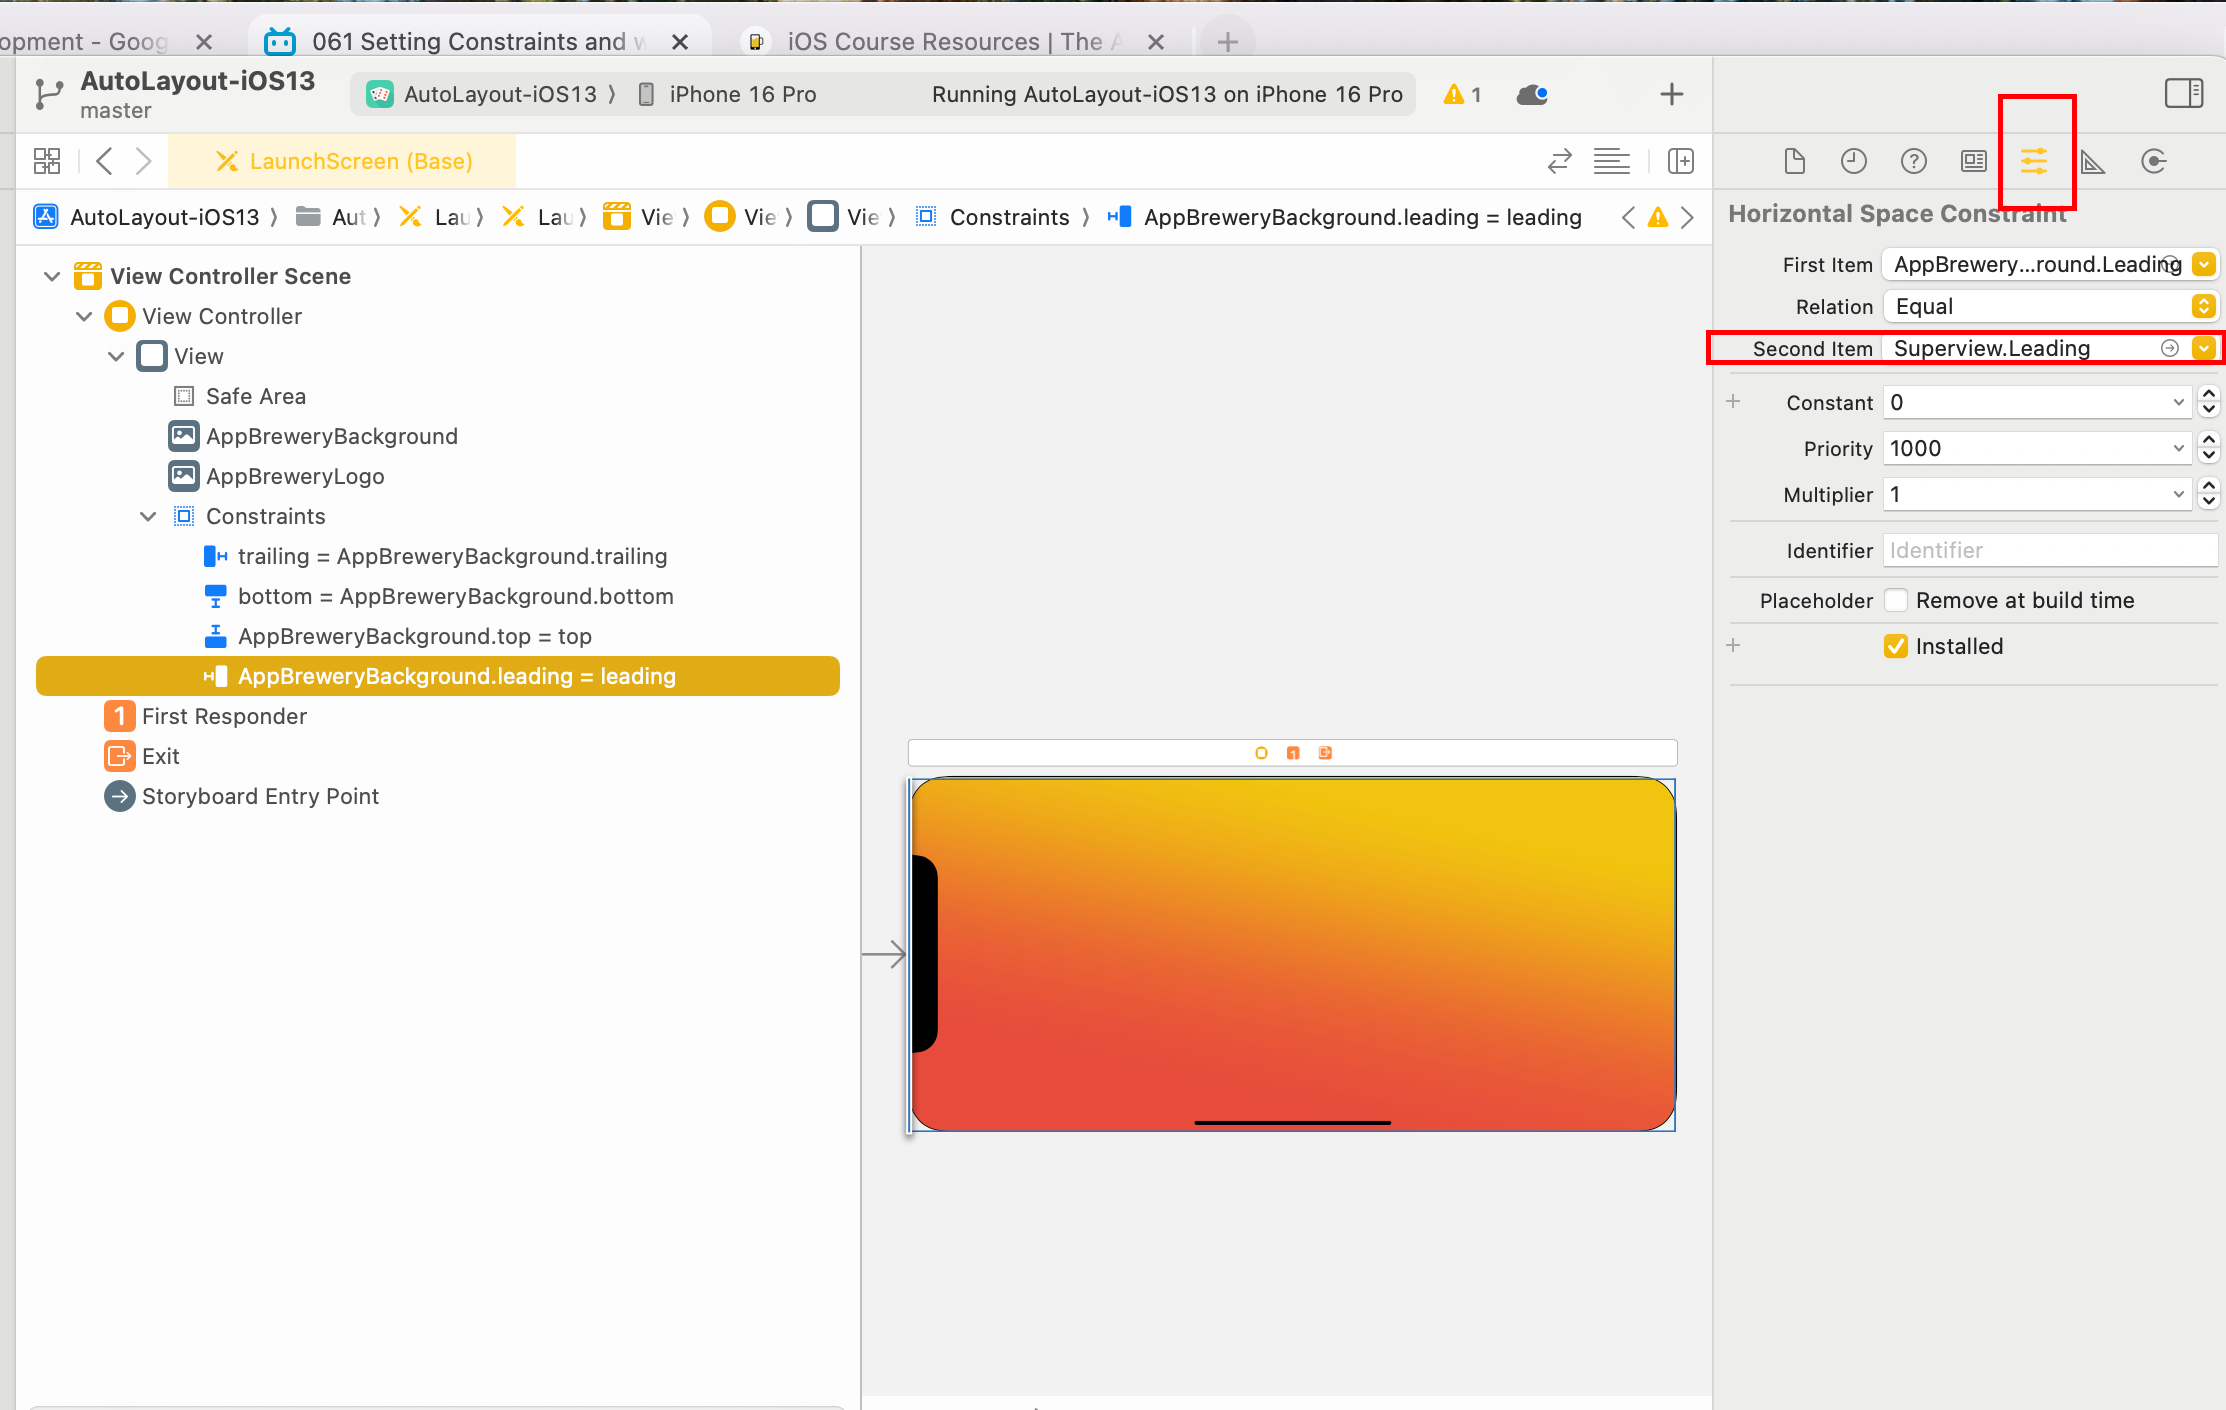The height and width of the screenshot is (1410, 2226).
Task: Step the Priority value stepper
Action: 2209,448
